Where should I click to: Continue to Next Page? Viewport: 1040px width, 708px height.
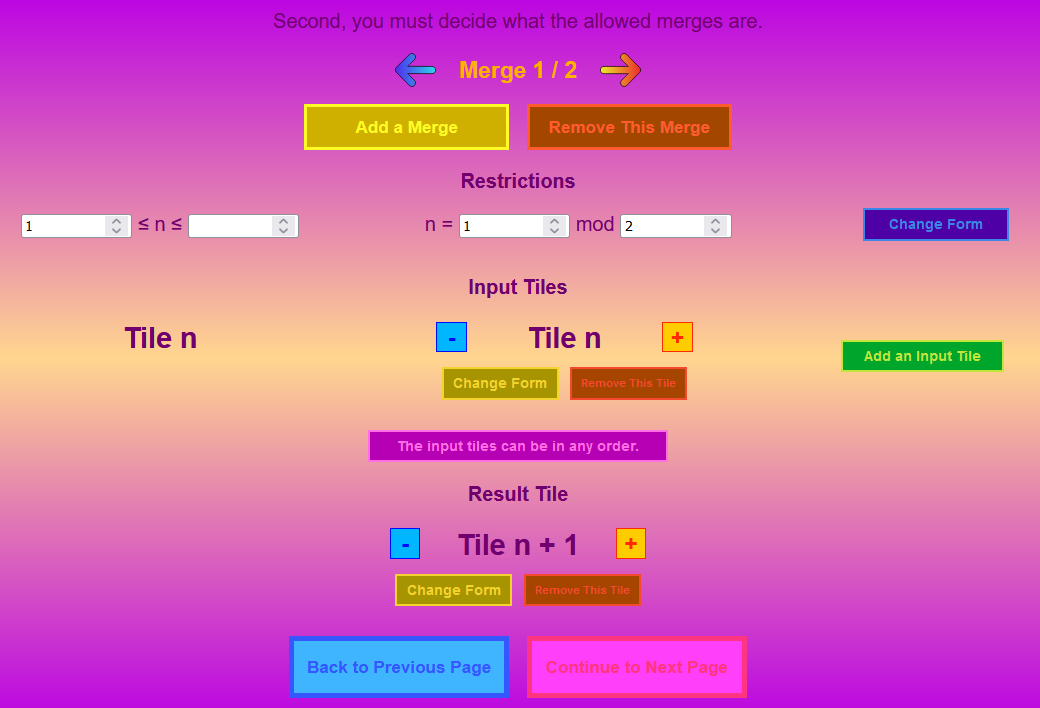(637, 667)
